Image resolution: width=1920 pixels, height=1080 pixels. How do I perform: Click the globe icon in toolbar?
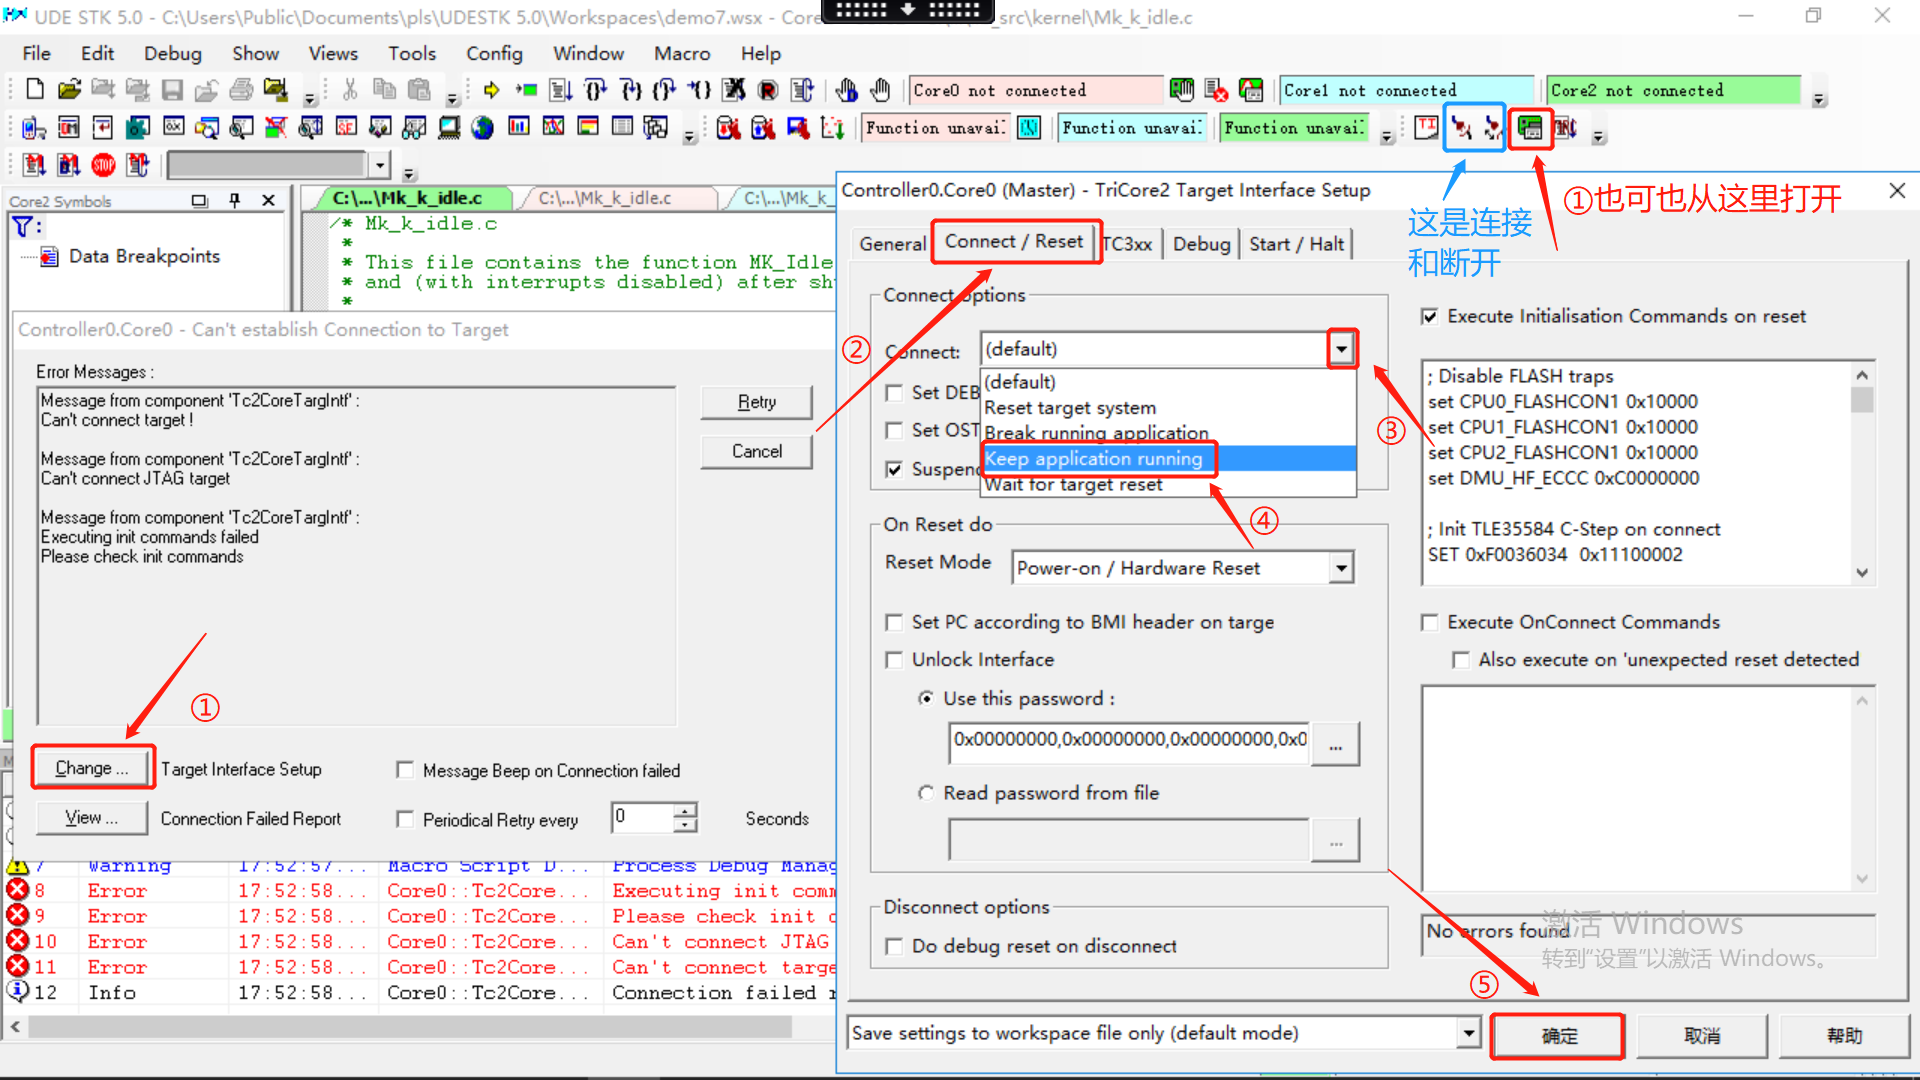[x=483, y=128]
